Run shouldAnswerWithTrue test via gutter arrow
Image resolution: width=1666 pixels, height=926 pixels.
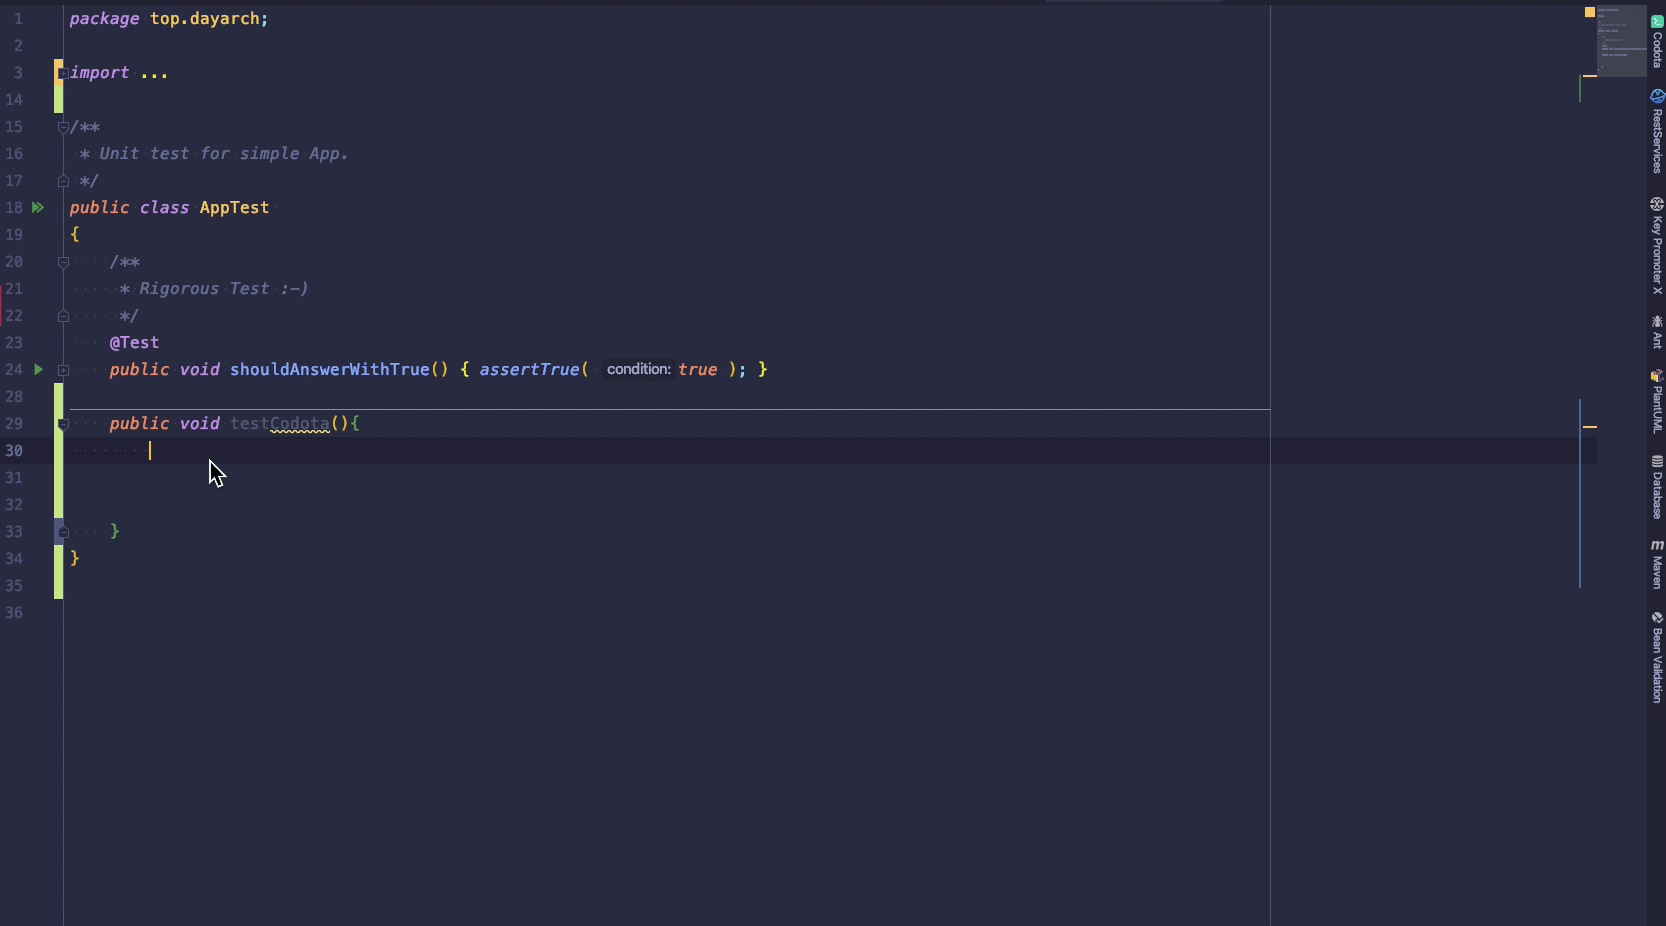click(x=38, y=369)
